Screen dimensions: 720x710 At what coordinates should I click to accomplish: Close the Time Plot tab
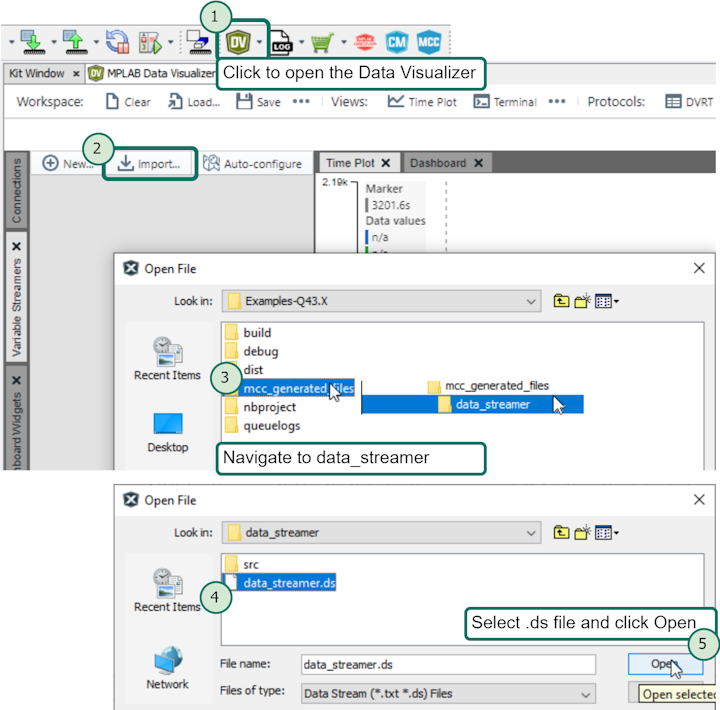click(x=386, y=163)
